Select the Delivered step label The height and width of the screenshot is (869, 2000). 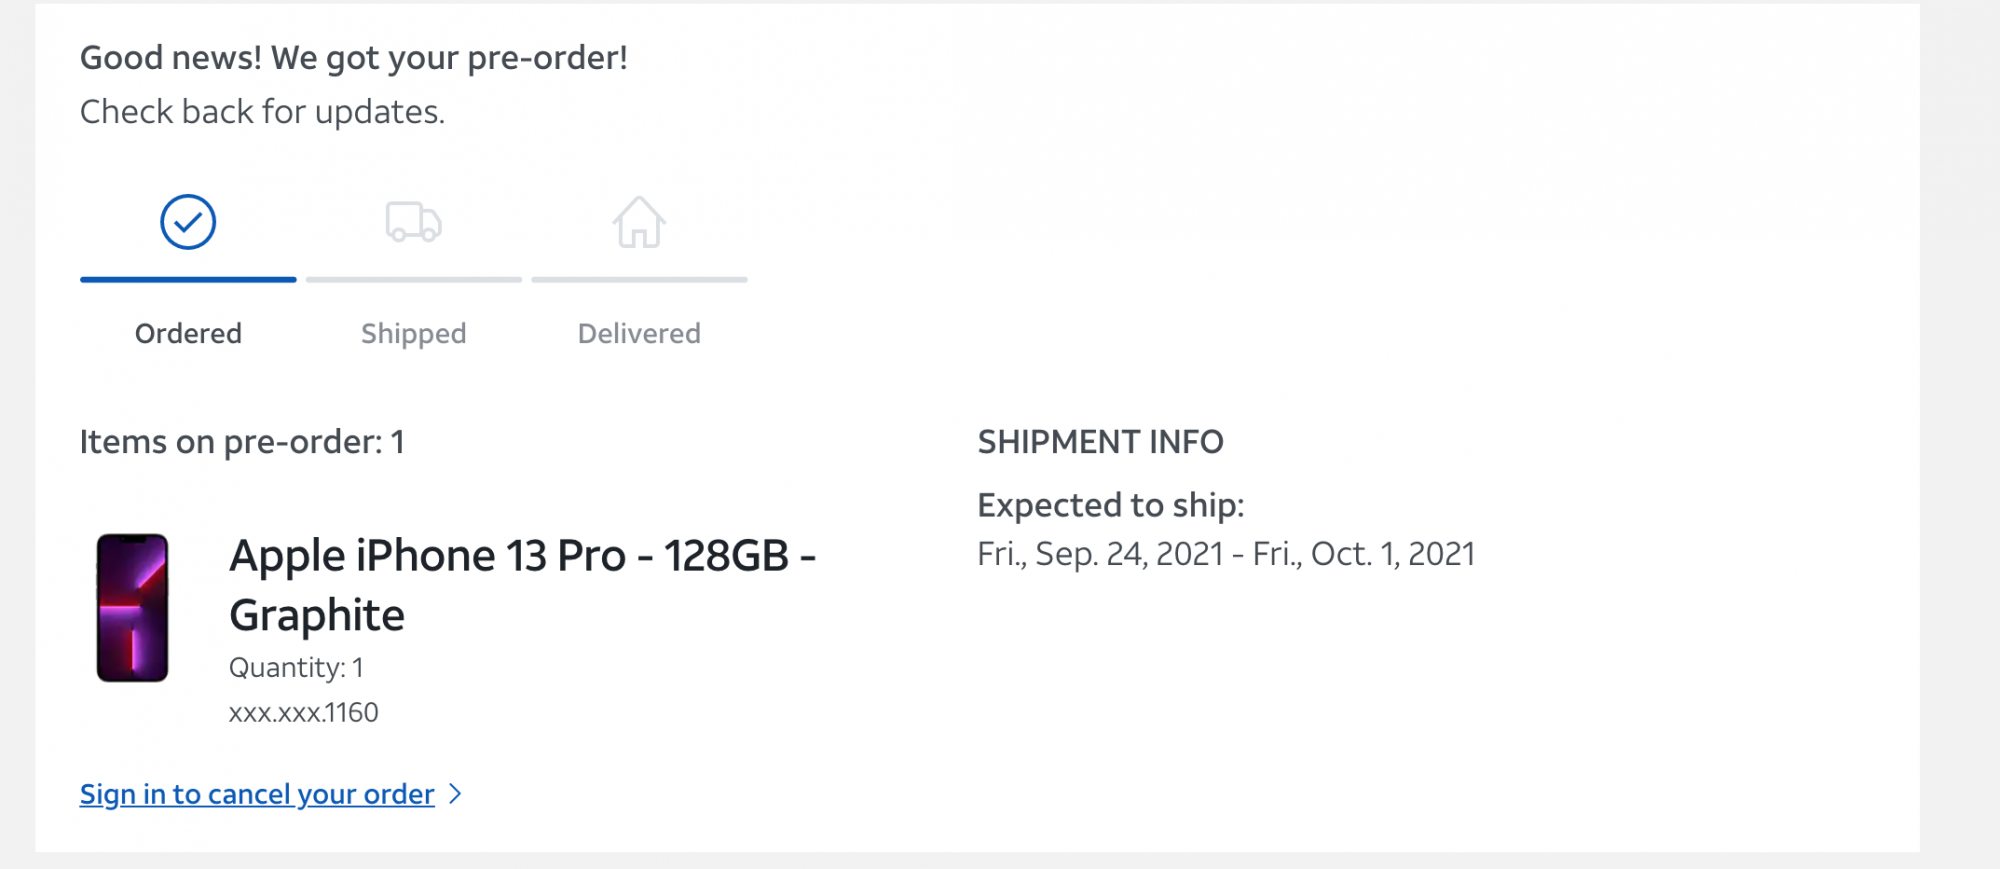click(x=639, y=333)
